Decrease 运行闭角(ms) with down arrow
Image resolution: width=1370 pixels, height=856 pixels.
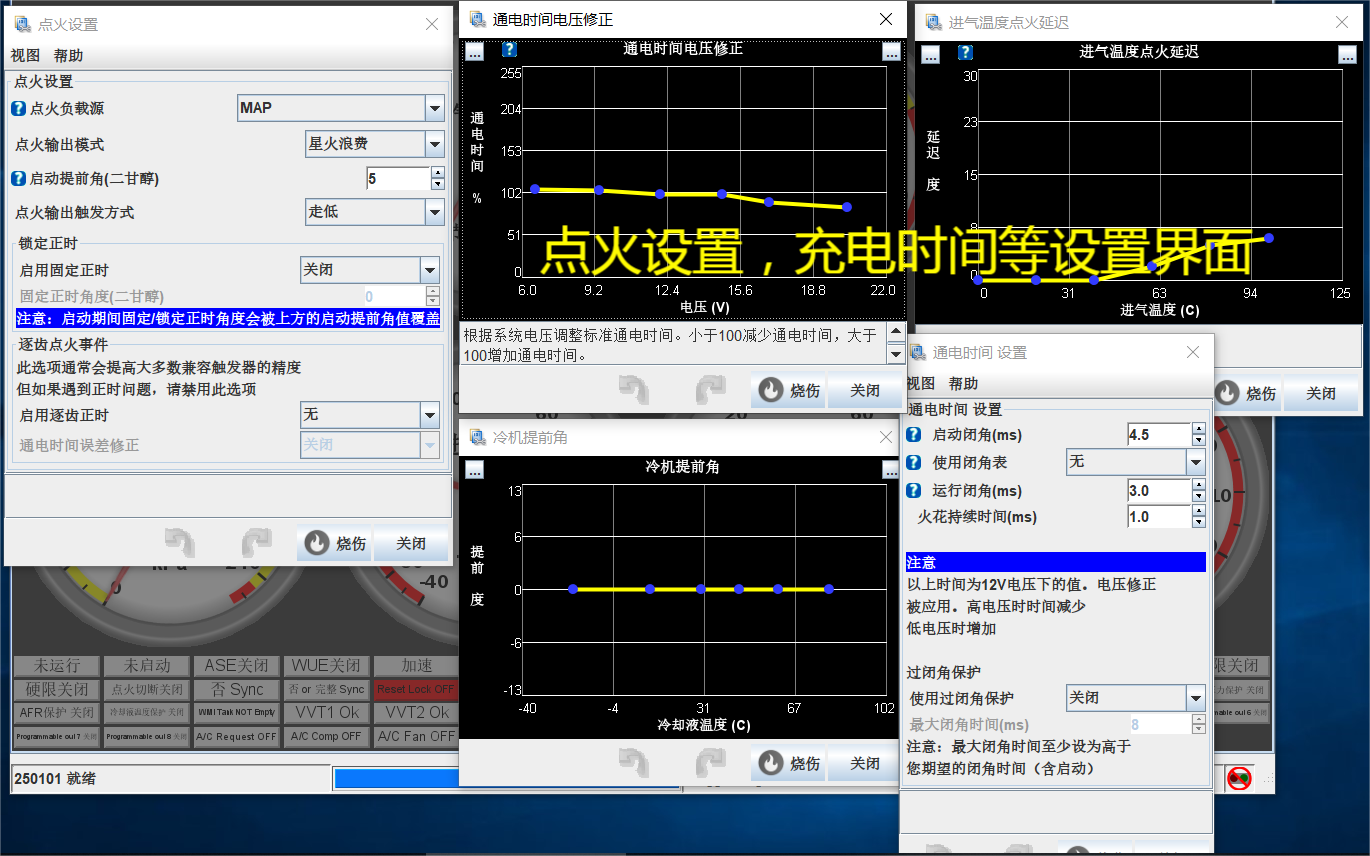(x=1199, y=497)
